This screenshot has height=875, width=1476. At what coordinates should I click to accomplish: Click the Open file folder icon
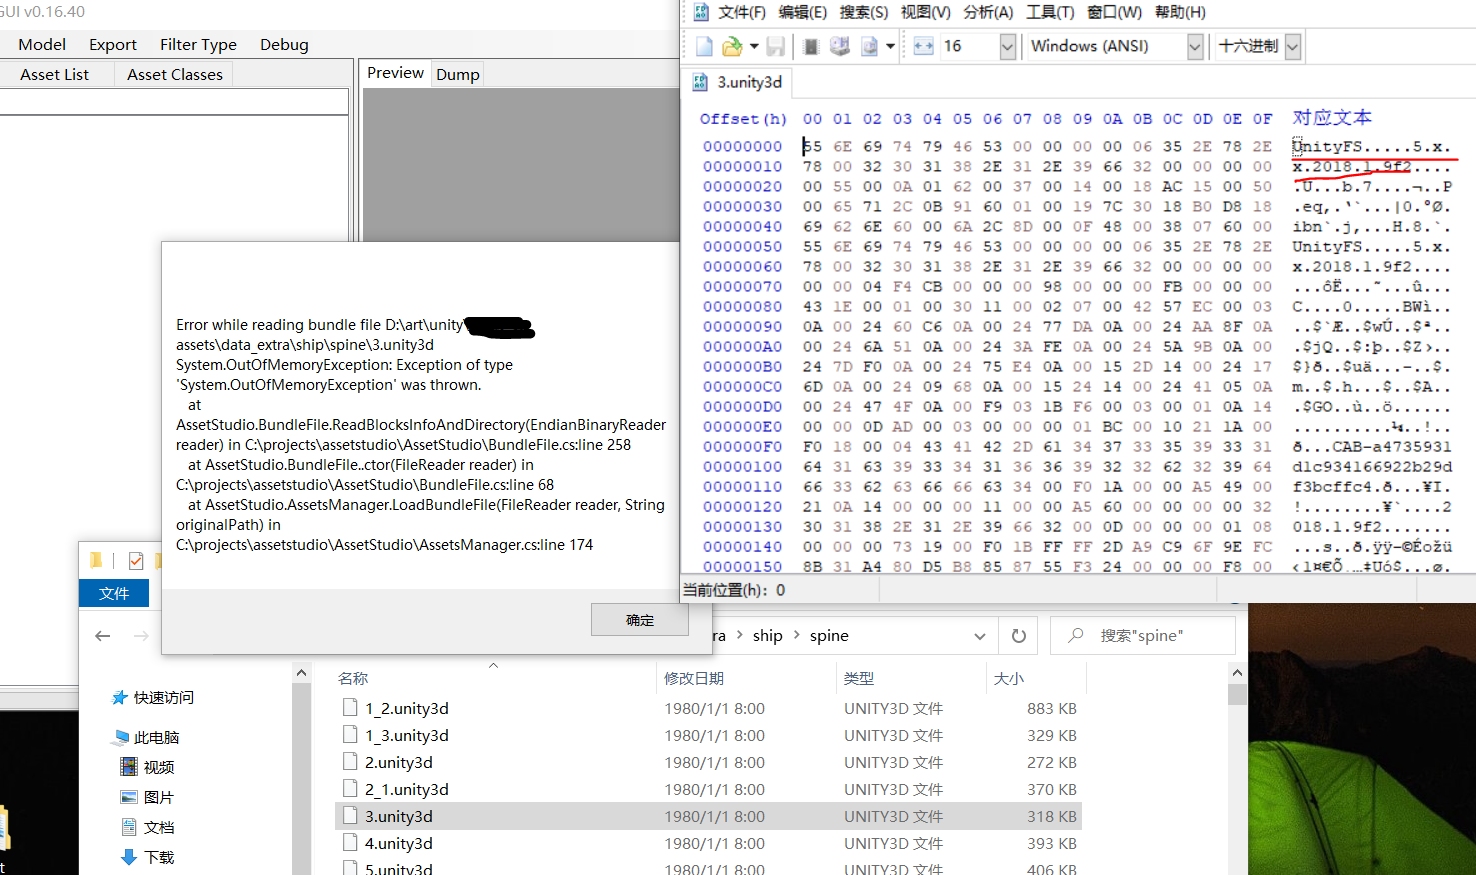point(732,46)
